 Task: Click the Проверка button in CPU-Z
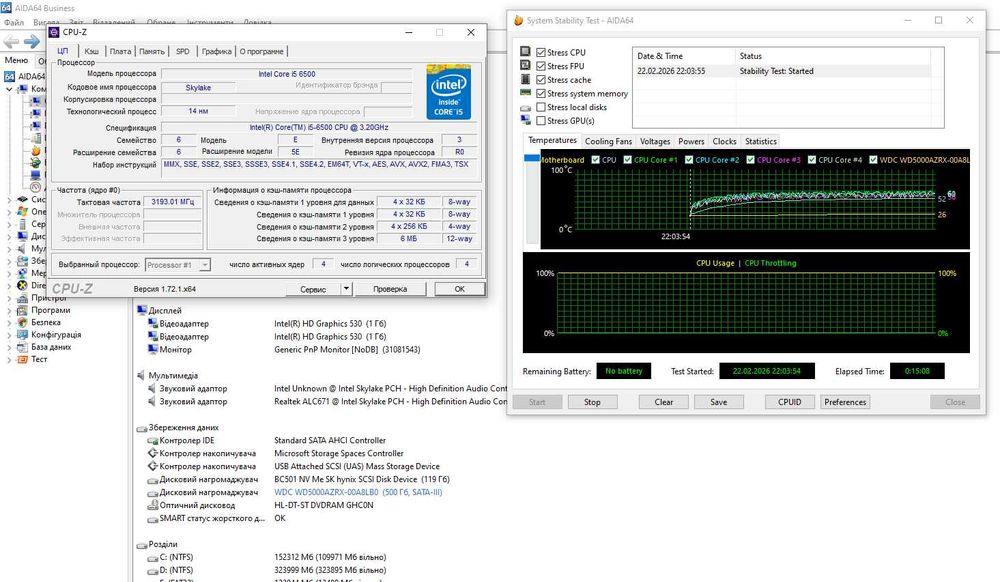click(x=390, y=289)
